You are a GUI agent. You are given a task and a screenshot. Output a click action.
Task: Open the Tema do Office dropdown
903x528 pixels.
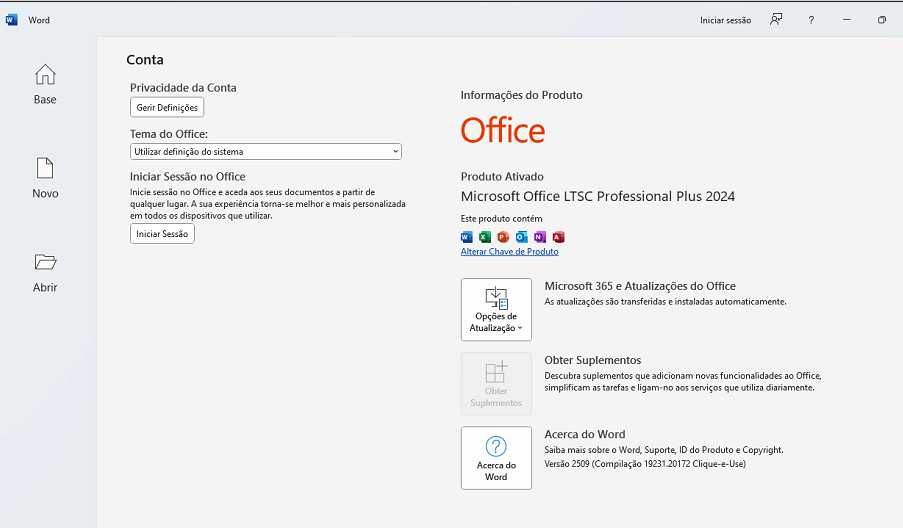coord(265,151)
